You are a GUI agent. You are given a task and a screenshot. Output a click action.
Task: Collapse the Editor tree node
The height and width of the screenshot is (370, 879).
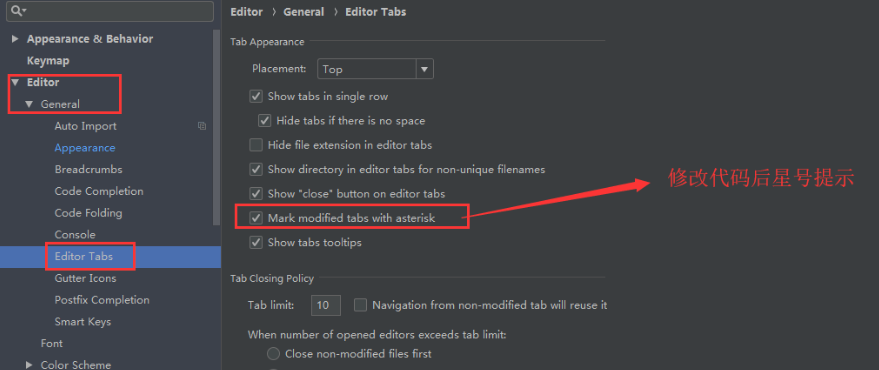tap(15, 82)
